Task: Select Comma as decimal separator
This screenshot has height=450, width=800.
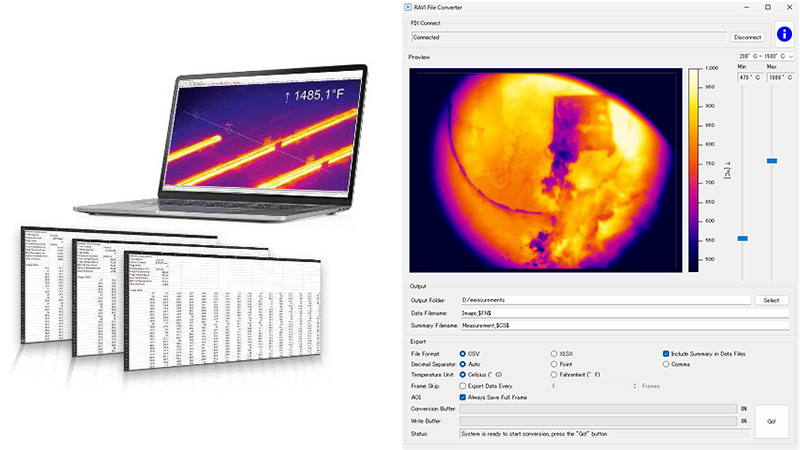Action: (x=666, y=364)
